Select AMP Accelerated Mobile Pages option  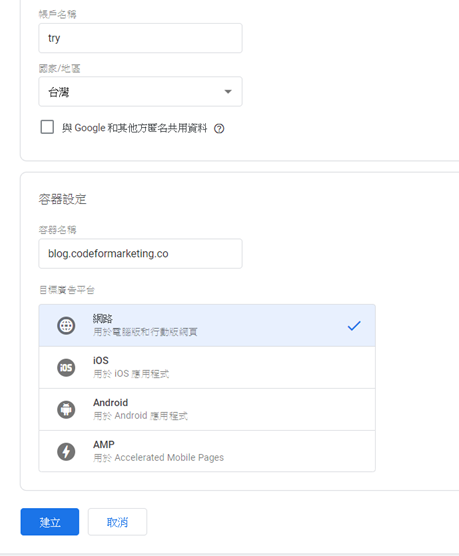click(207, 451)
